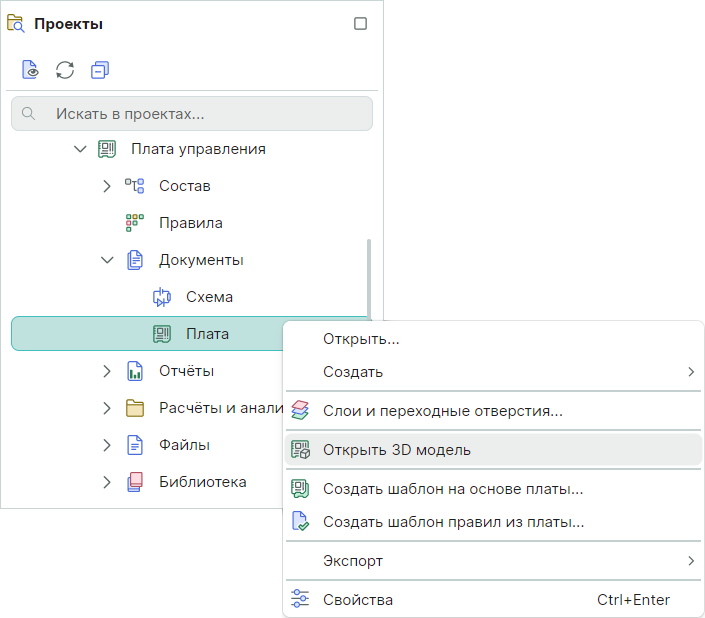Click the Открыть... context menu item
The width and height of the screenshot is (705, 618).
tap(361, 339)
